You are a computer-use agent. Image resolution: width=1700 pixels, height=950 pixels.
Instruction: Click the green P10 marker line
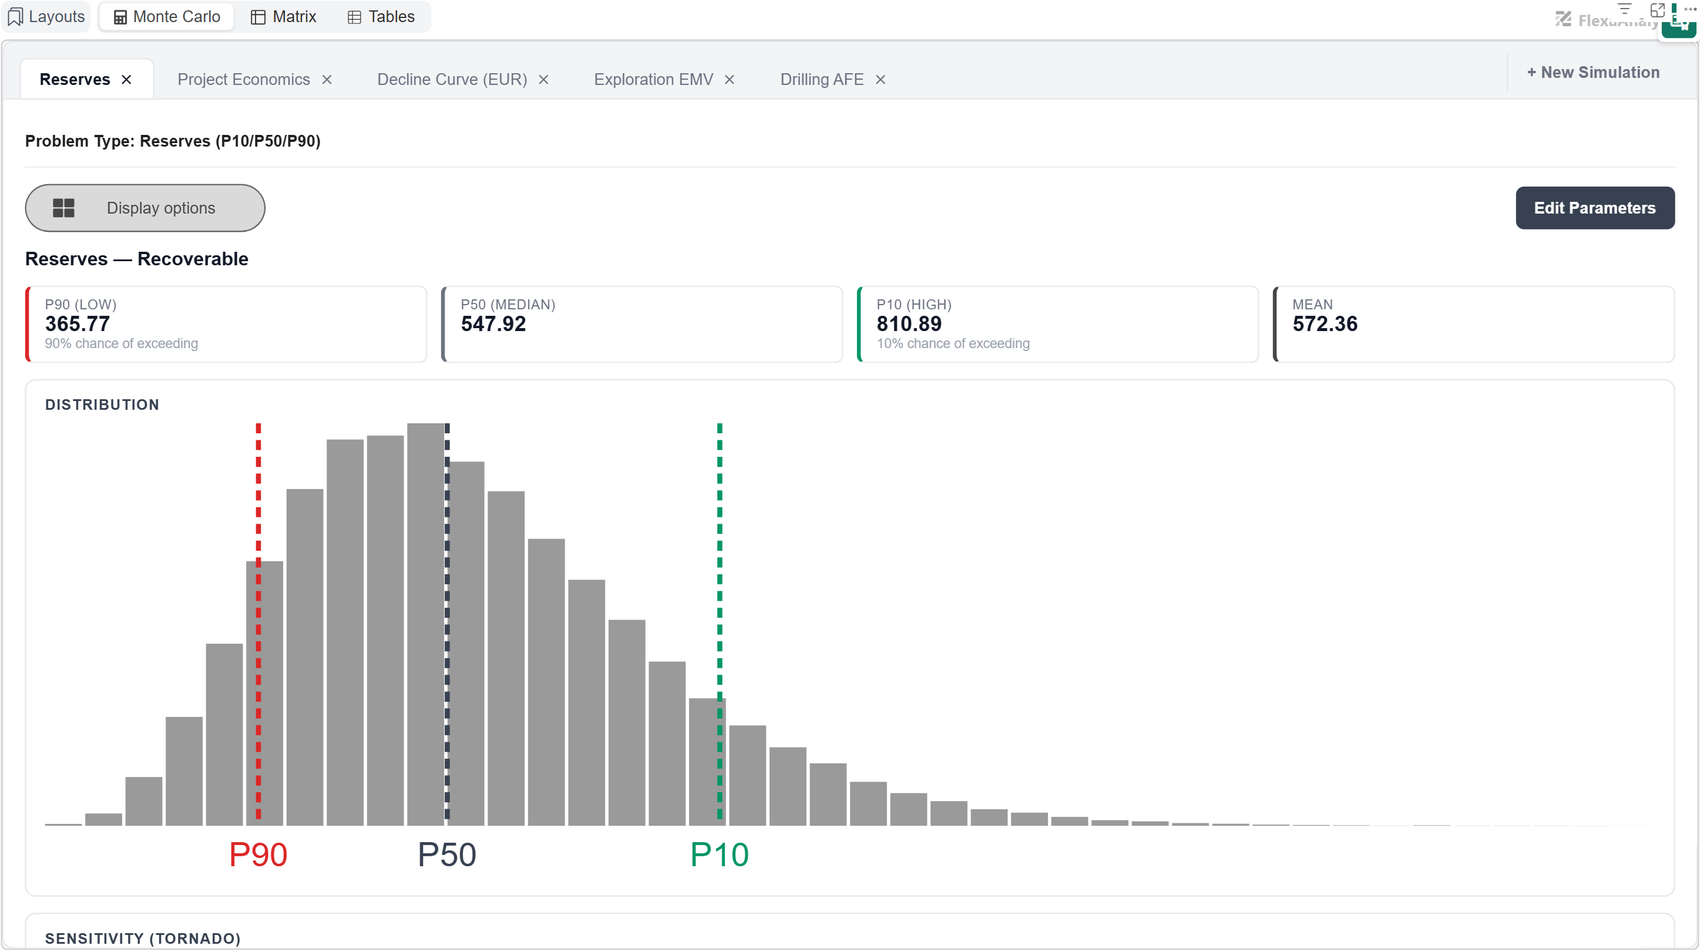coord(720,622)
